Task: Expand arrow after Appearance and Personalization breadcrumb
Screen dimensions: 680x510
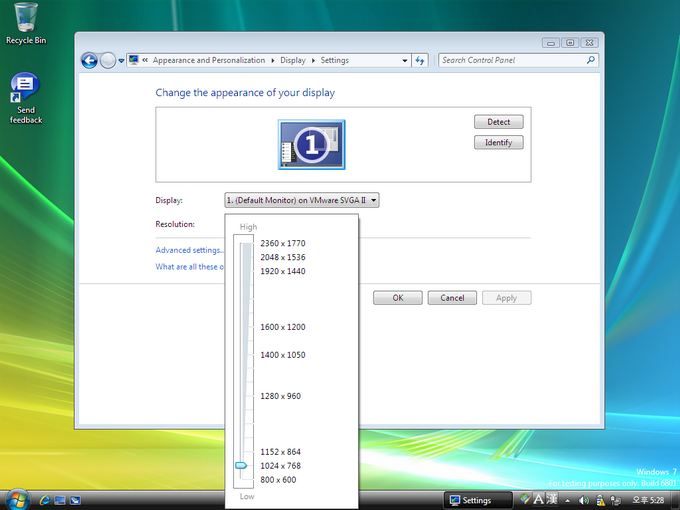Action: pos(273,60)
